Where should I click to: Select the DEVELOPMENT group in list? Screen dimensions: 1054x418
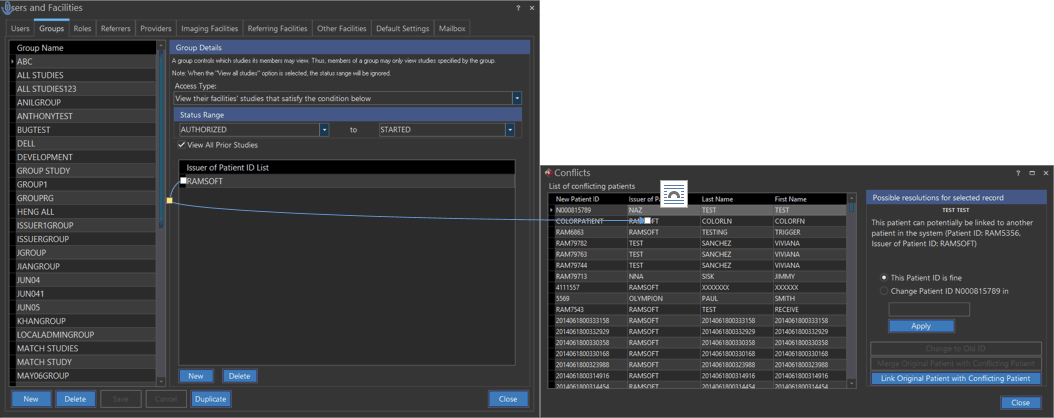[x=45, y=157]
